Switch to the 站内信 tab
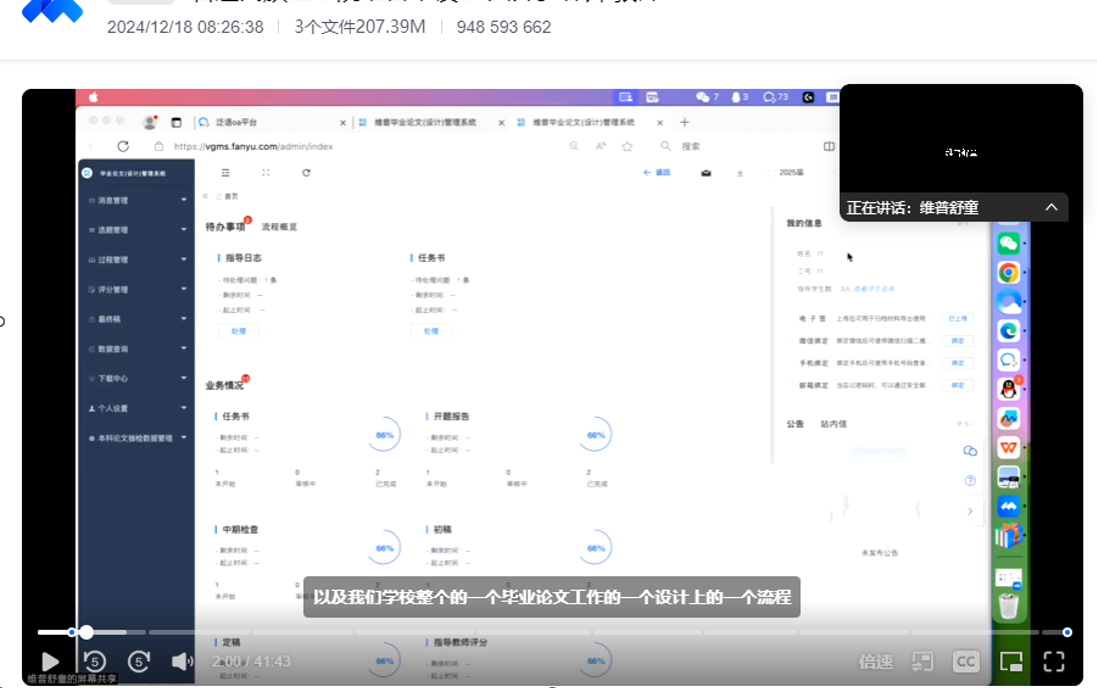This screenshot has height=688, width=1097. pos(833,424)
